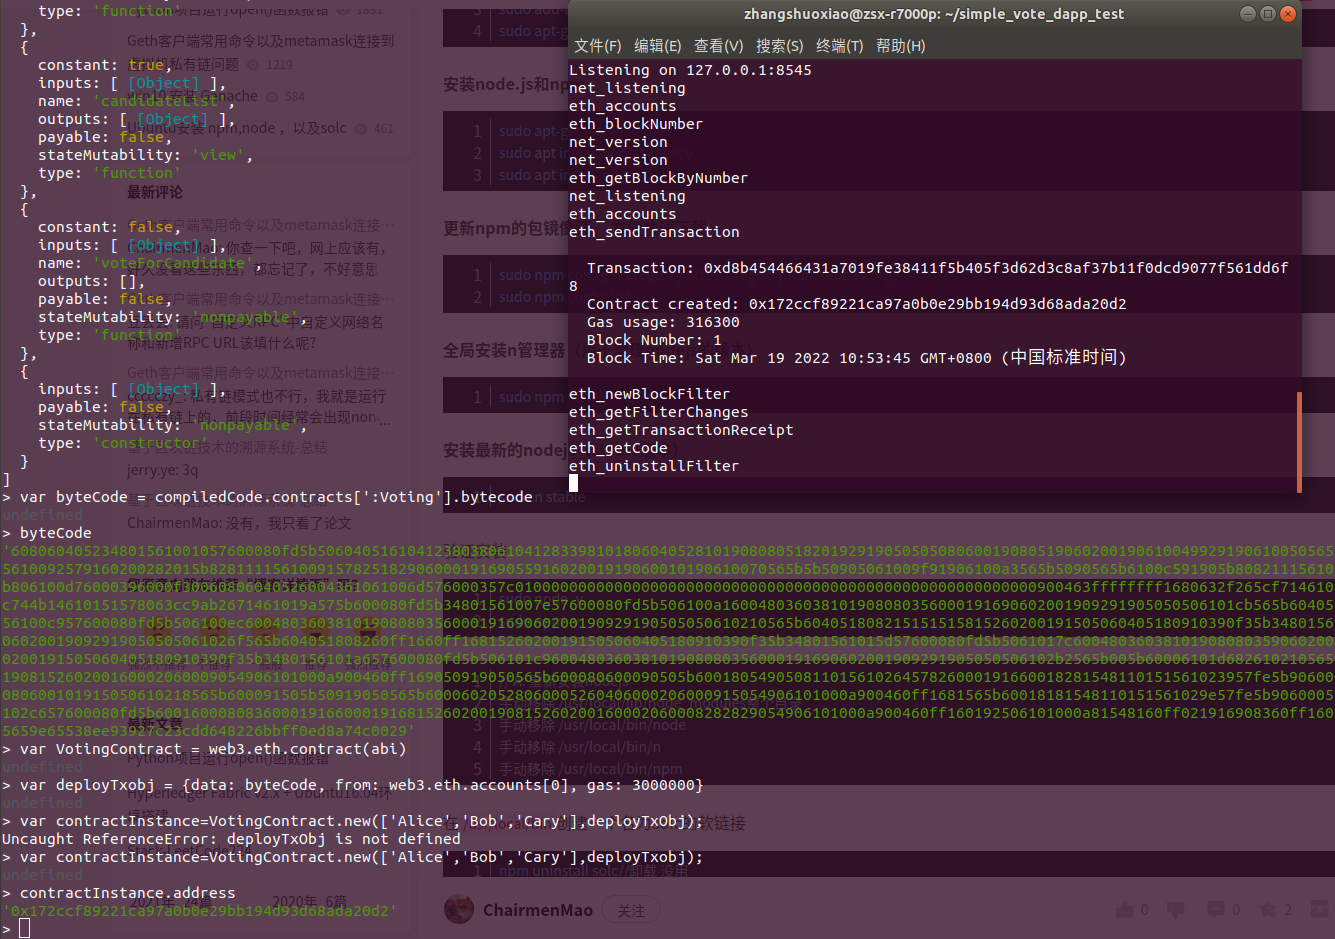
Task: Open the 编辑(E) terminal menu
Action: coord(657,46)
